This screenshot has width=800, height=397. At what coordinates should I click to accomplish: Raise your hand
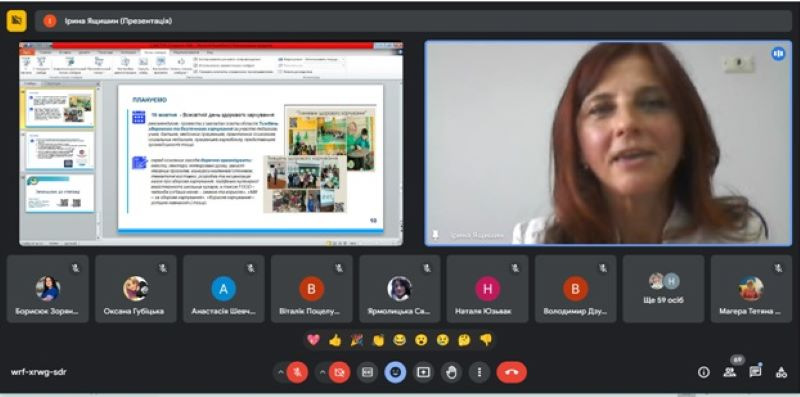[x=452, y=373]
